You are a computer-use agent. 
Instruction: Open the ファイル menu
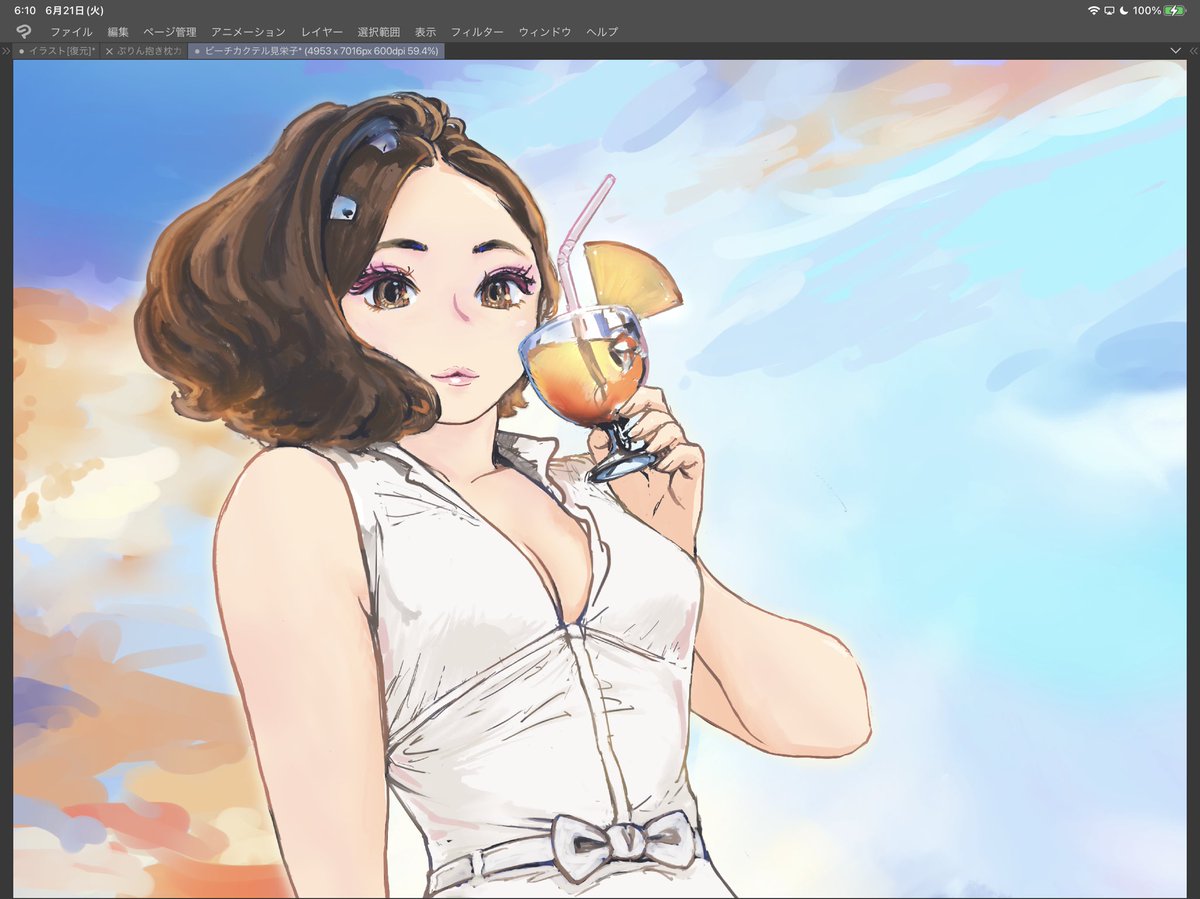71,32
